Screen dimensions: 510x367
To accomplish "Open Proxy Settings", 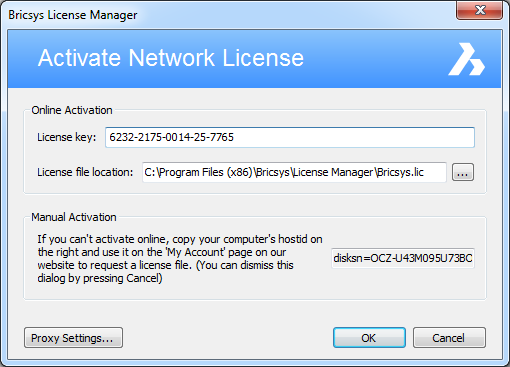I will (x=73, y=338).
